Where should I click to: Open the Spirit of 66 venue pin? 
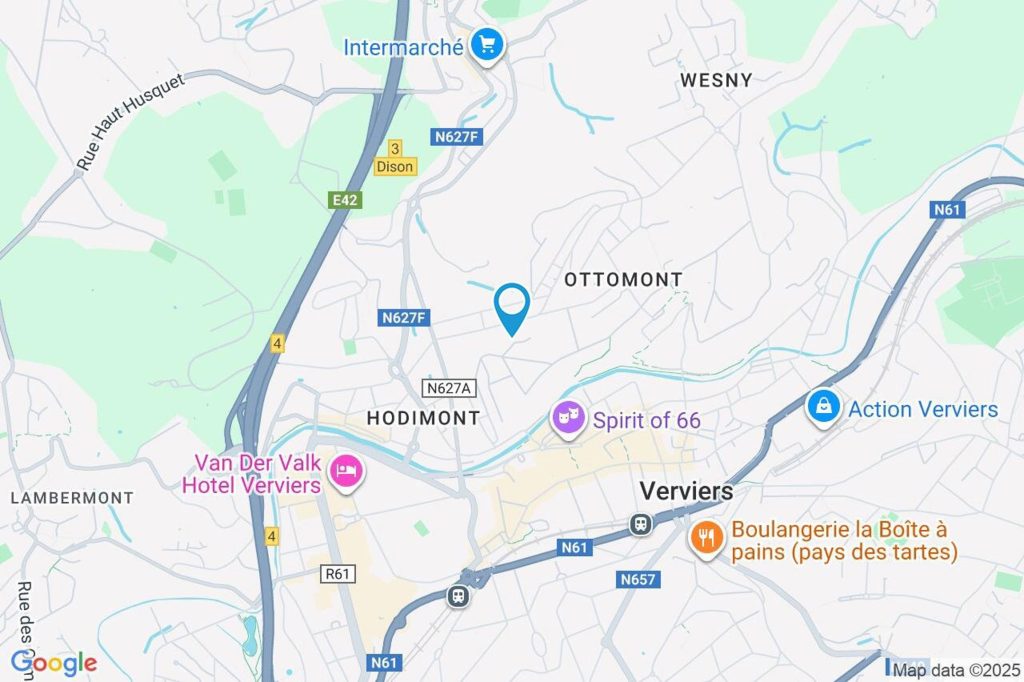coord(568,419)
